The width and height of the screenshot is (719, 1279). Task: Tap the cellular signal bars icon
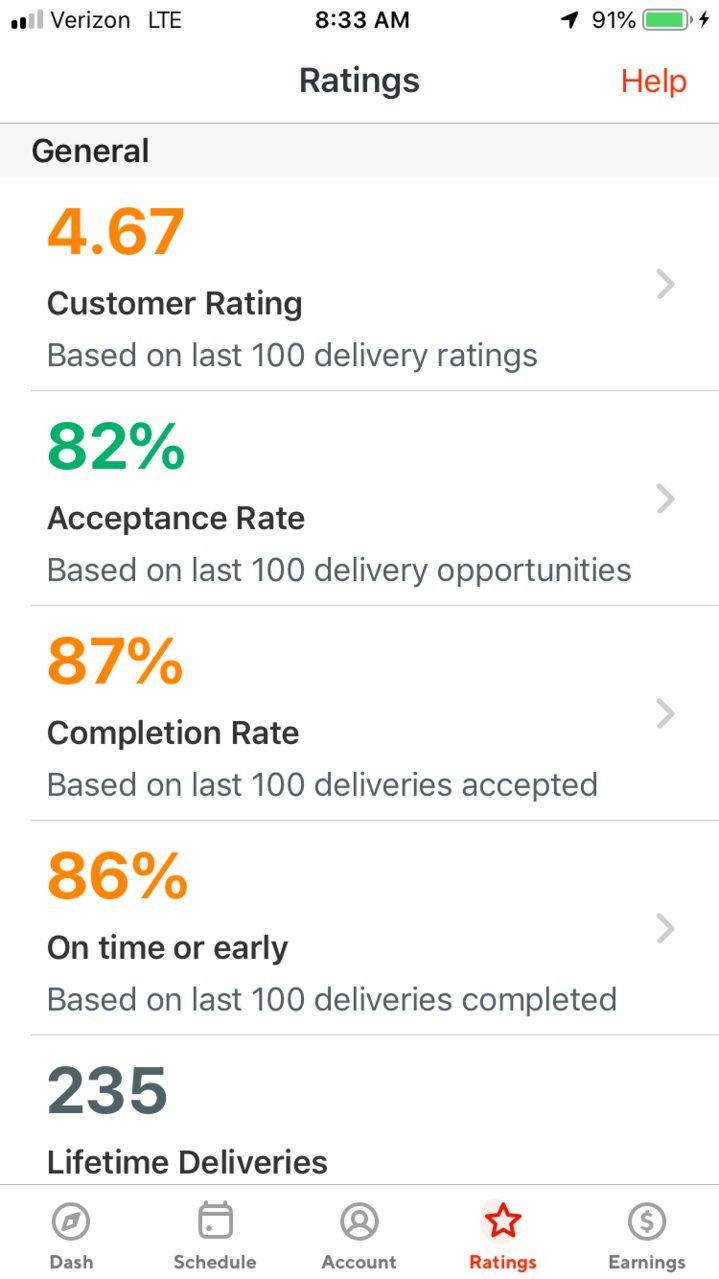[x=29, y=20]
